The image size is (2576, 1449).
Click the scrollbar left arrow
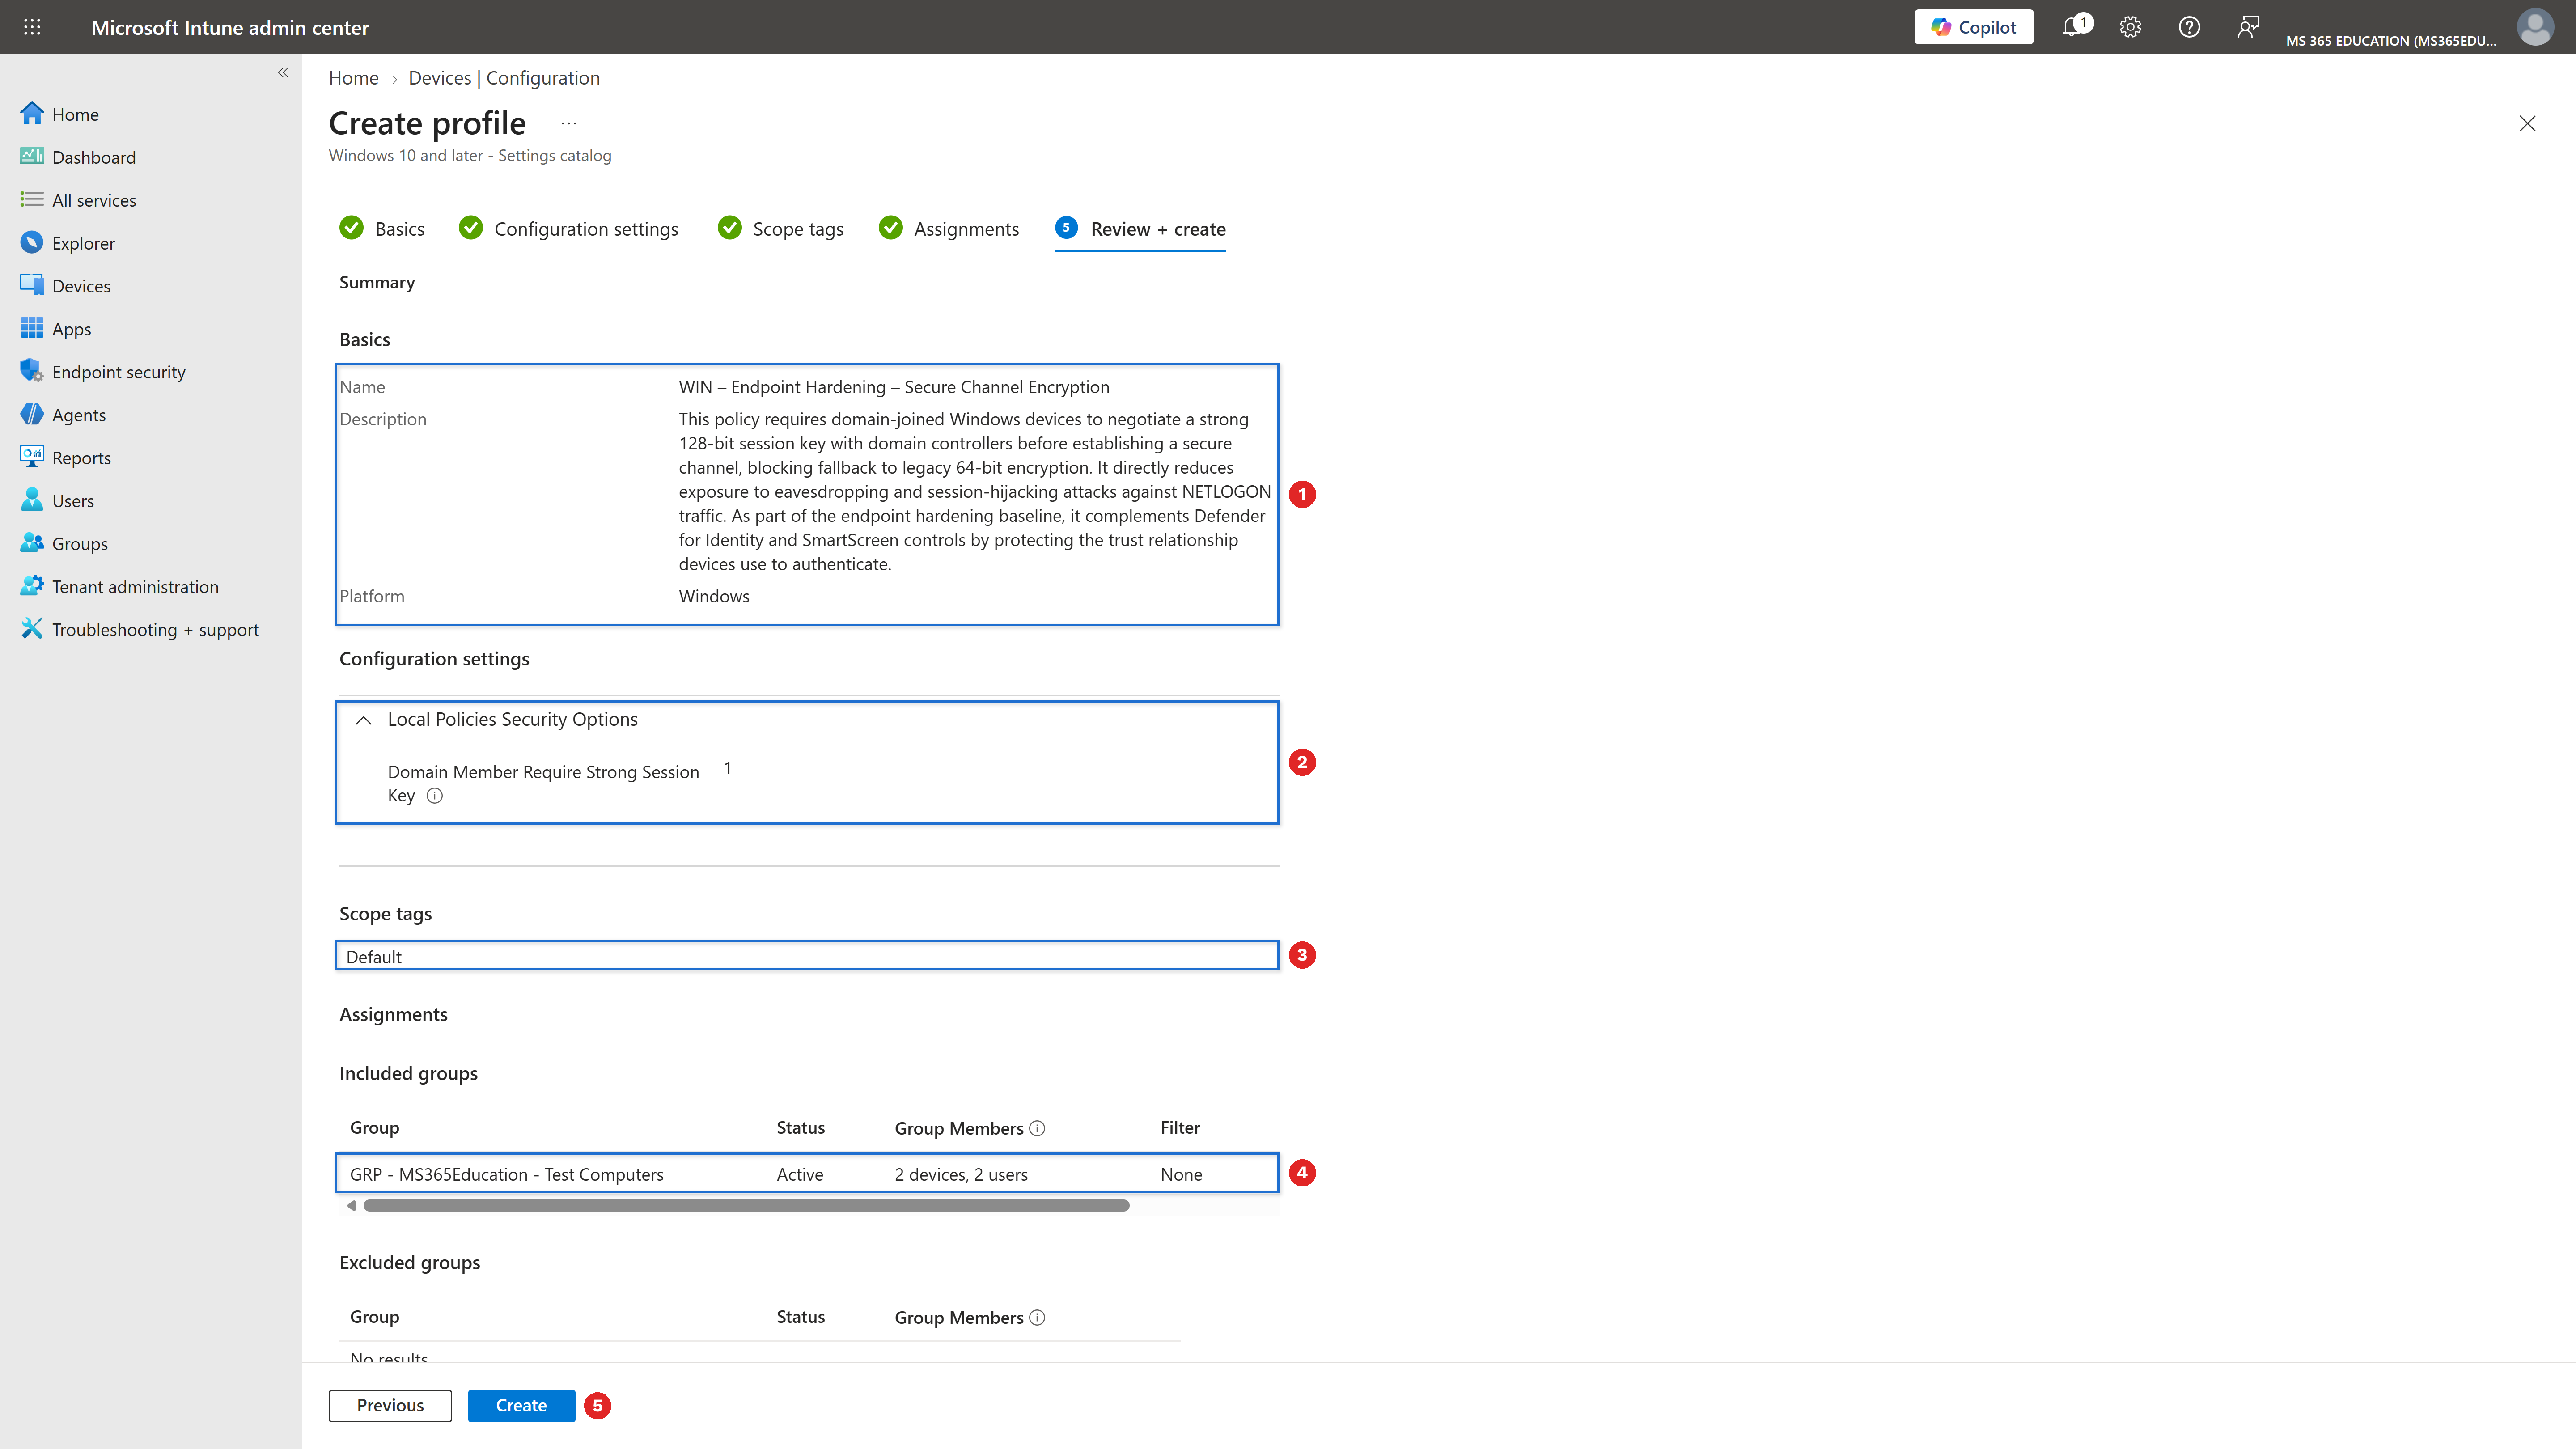351,1206
